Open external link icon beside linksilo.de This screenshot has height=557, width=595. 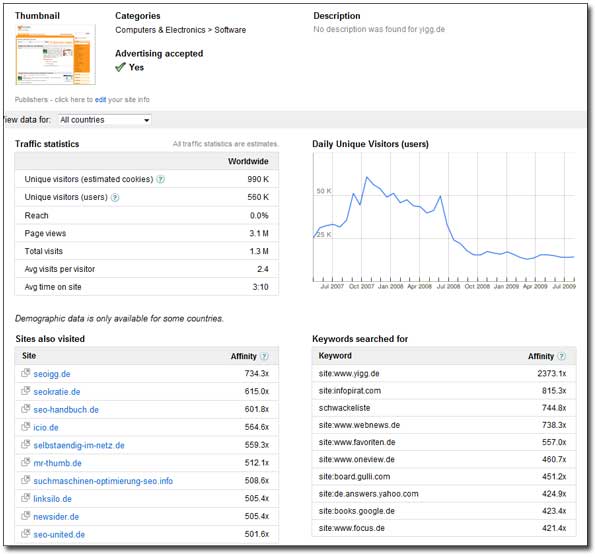click(25, 498)
